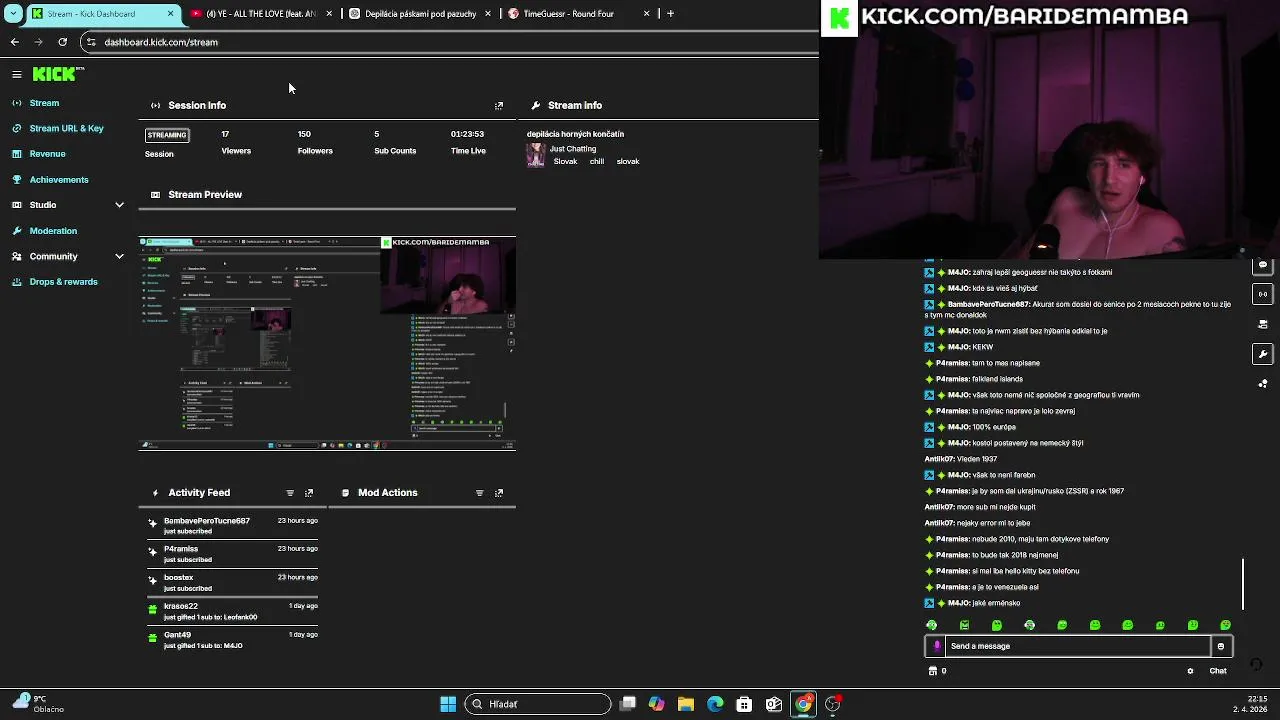Open Task View on taskbar
The image size is (1280, 720).
point(627,704)
